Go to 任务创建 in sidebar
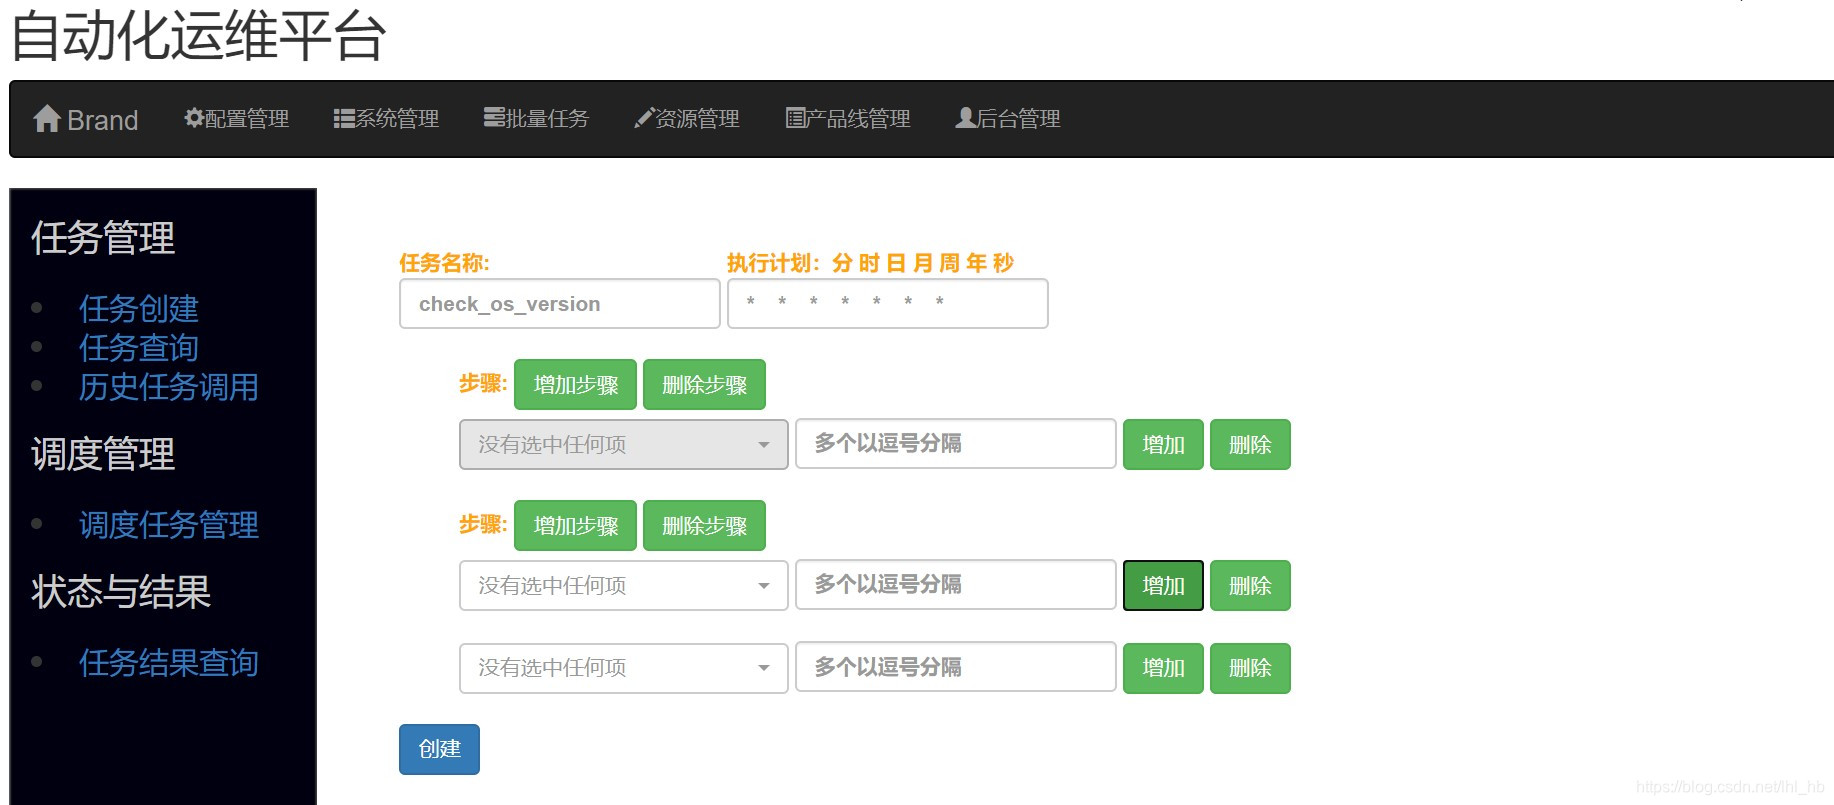This screenshot has width=1834, height=805. click(x=139, y=308)
